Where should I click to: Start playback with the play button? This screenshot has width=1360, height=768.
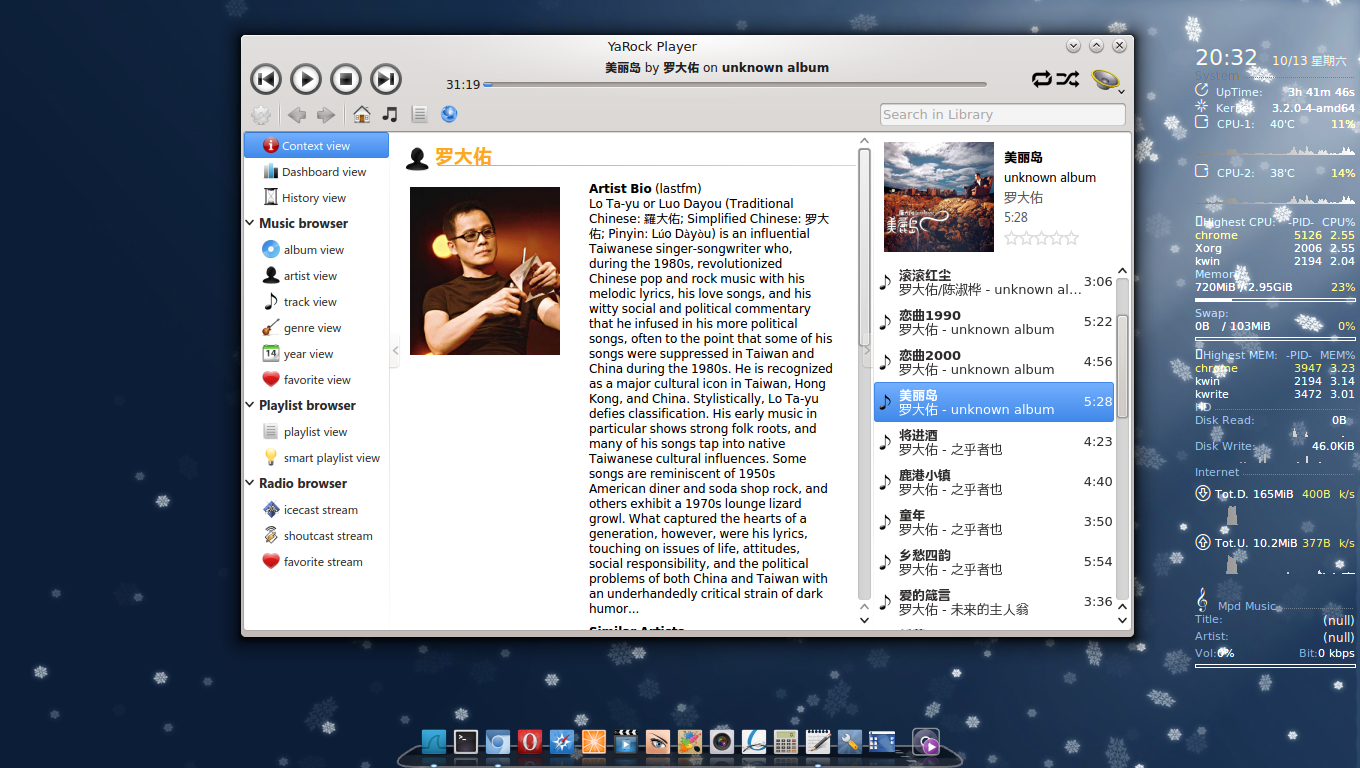pyautogui.click(x=305, y=79)
